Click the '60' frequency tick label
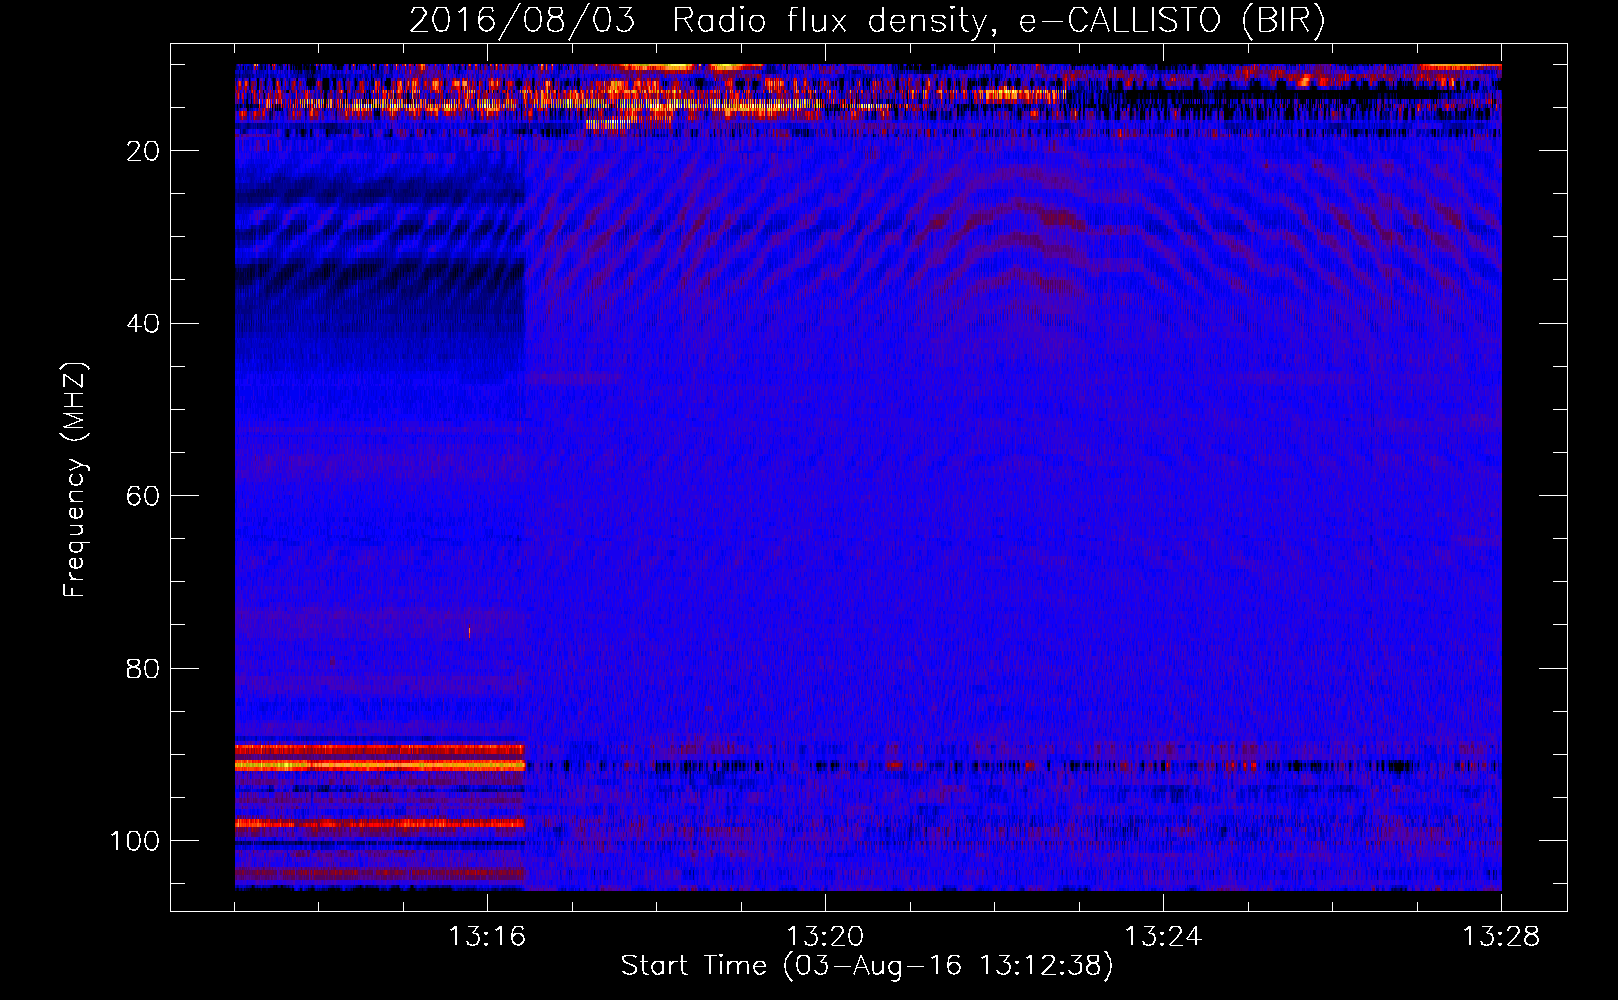 point(143,496)
